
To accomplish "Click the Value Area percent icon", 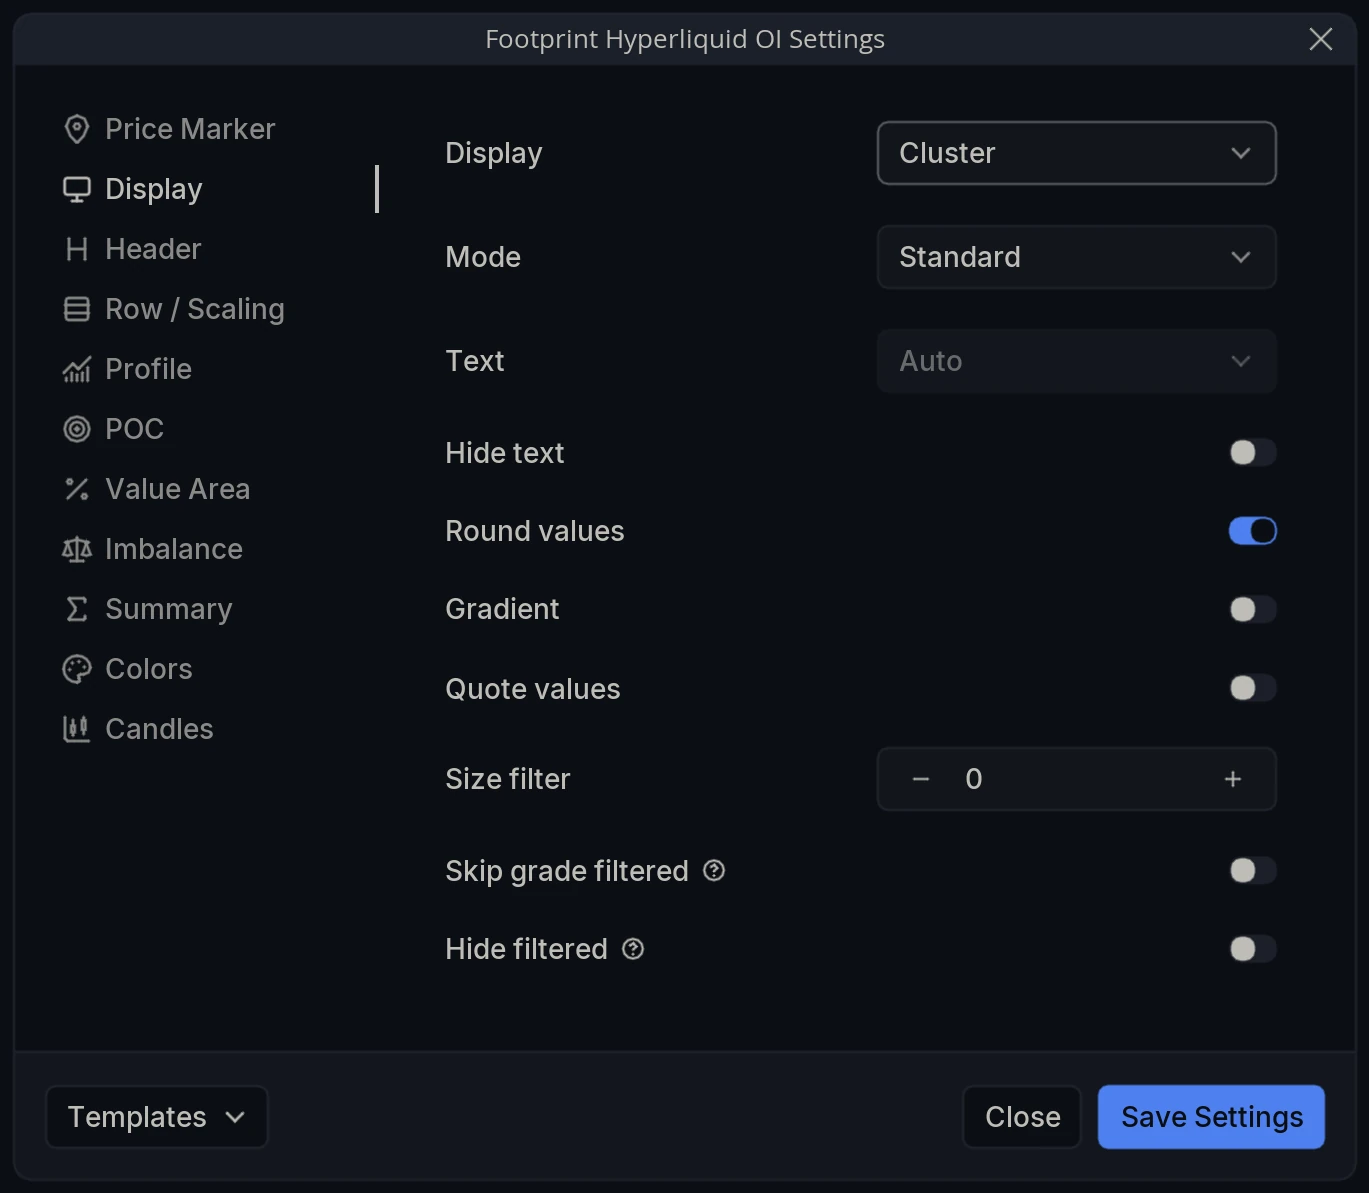I will [x=77, y=489].
